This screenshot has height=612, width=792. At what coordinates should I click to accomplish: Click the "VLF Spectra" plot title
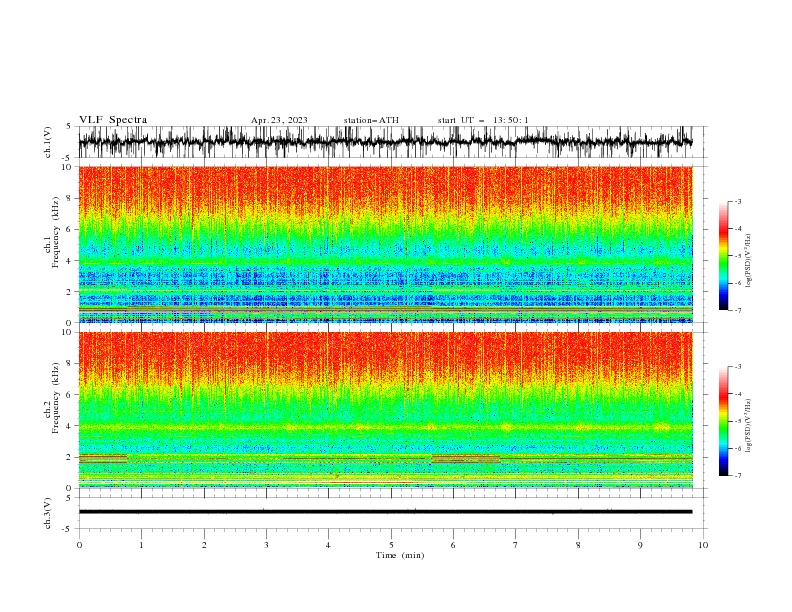coord(113,120)
